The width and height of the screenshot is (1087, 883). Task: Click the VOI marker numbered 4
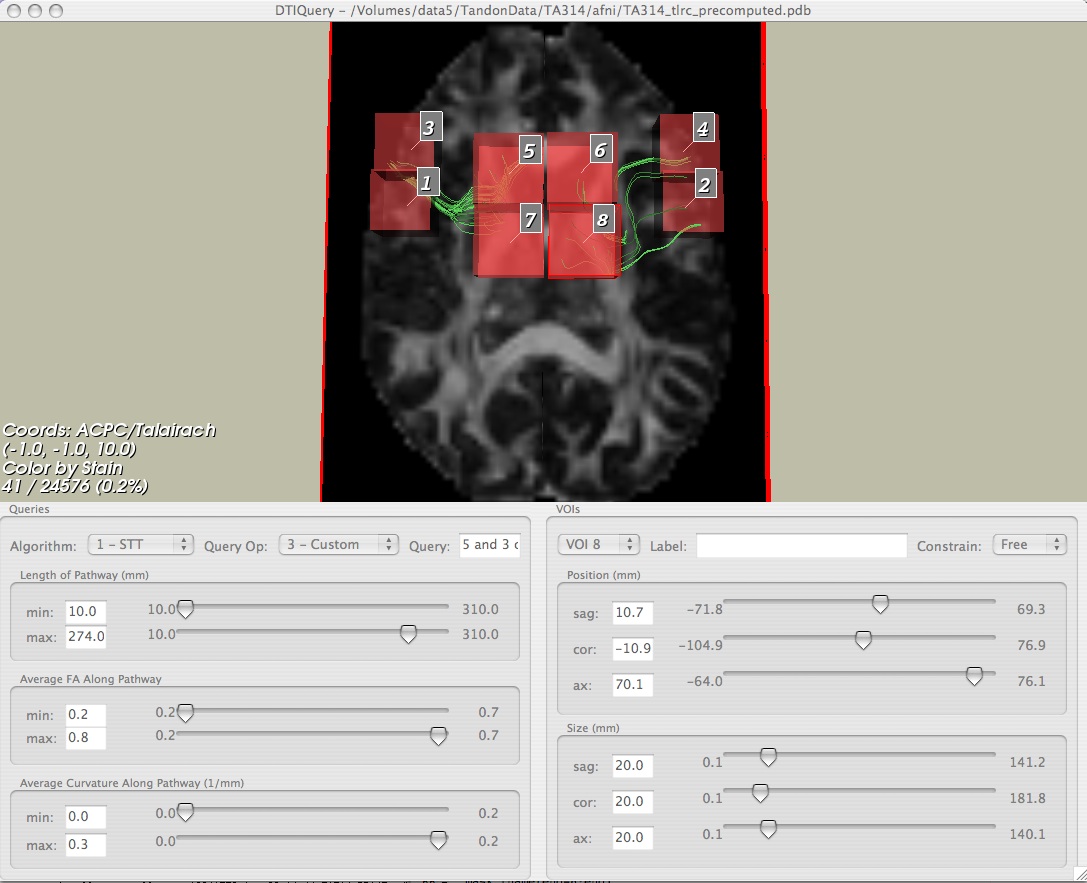coord(703,129)
